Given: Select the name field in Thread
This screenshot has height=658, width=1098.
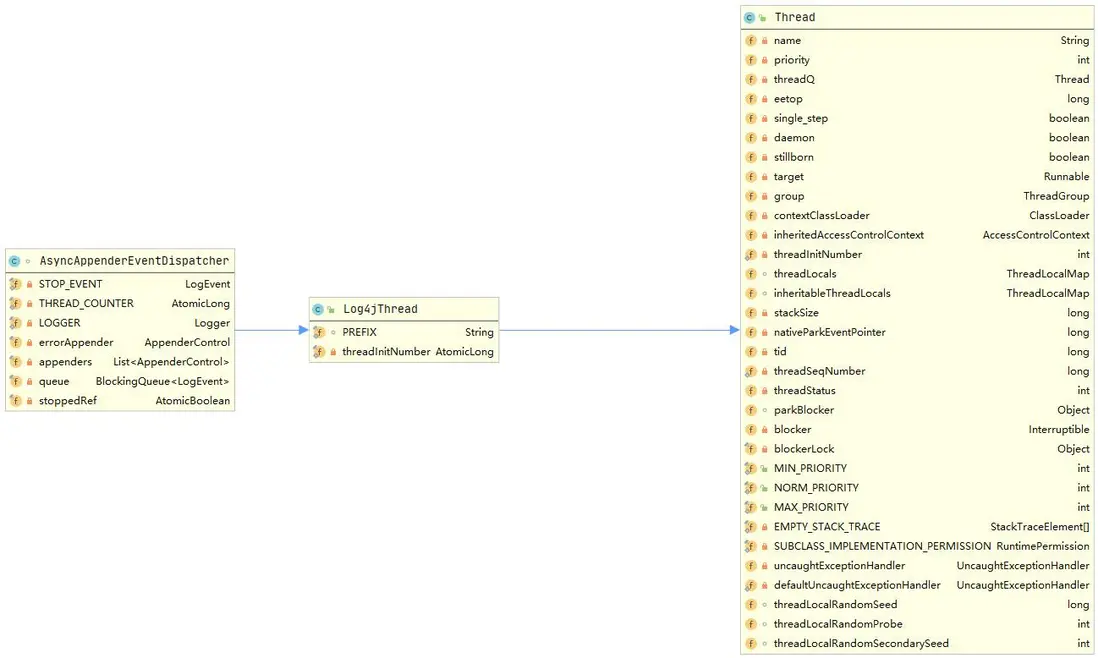Looking at the screenshot, I should pyautogui.click(x=917, y=41).
